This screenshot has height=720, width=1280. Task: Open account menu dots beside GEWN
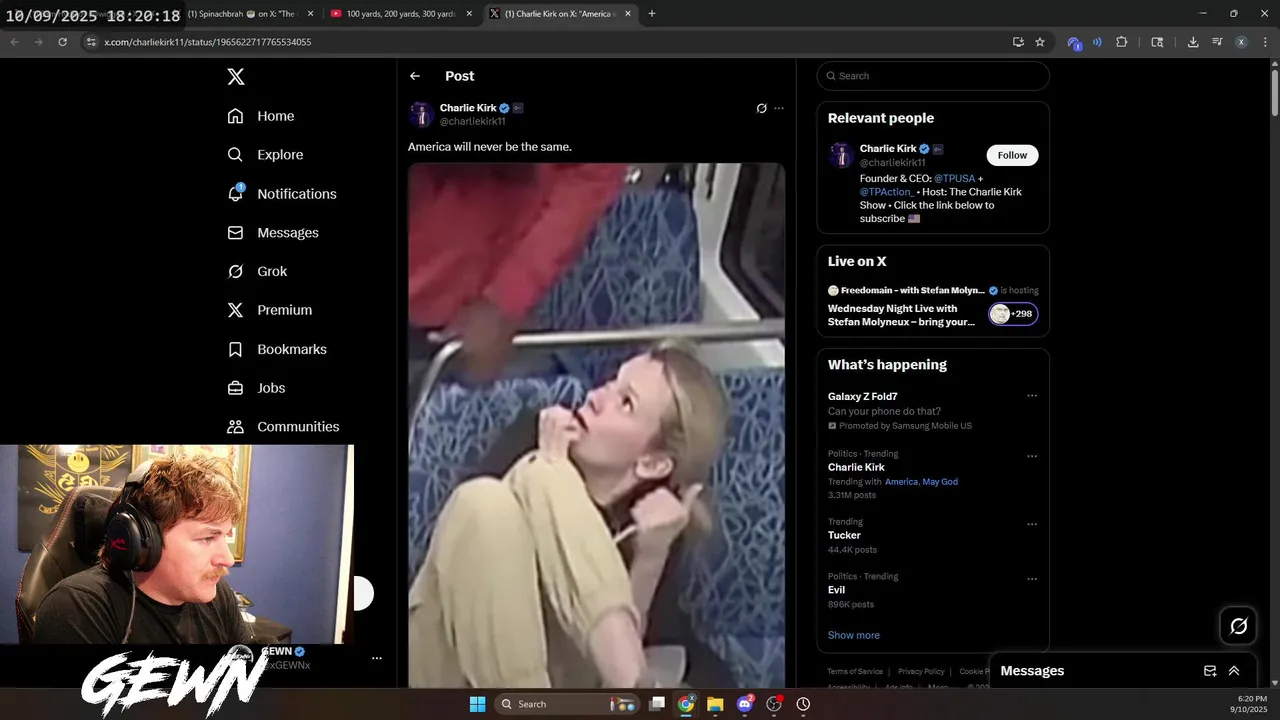[x=377, y=658]
